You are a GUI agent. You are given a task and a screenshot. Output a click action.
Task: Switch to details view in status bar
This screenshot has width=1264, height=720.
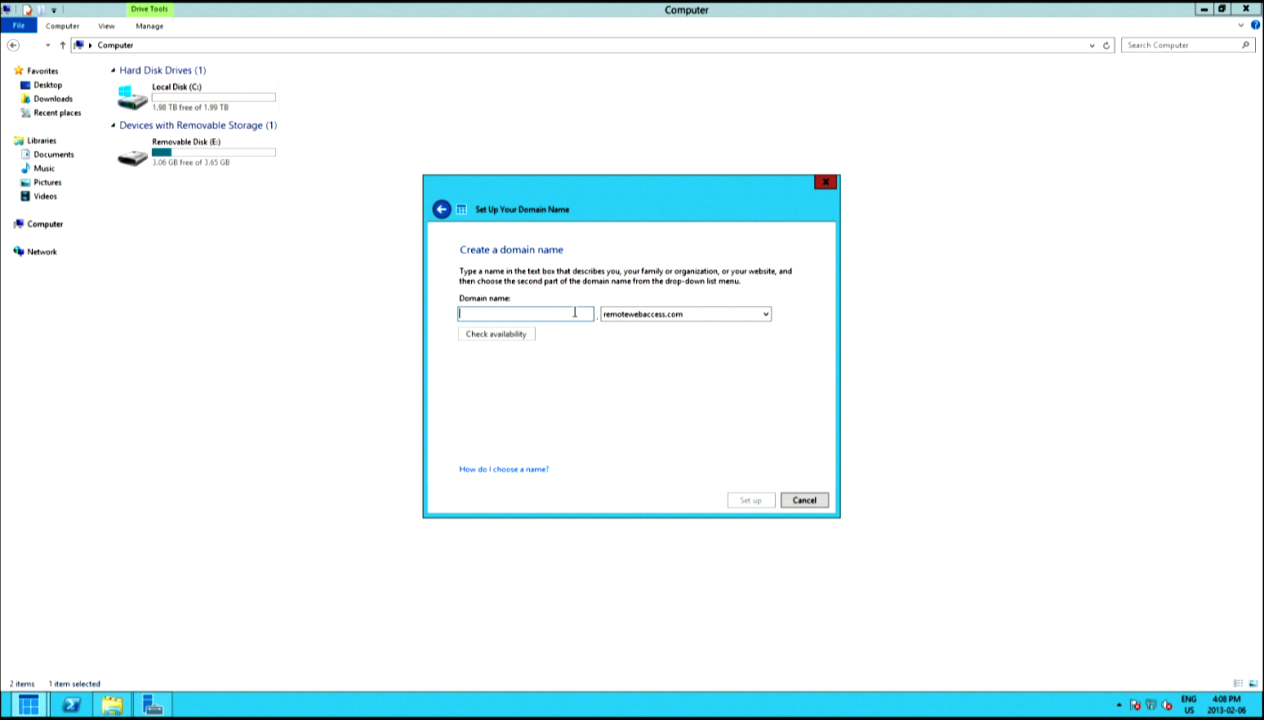1238,684
